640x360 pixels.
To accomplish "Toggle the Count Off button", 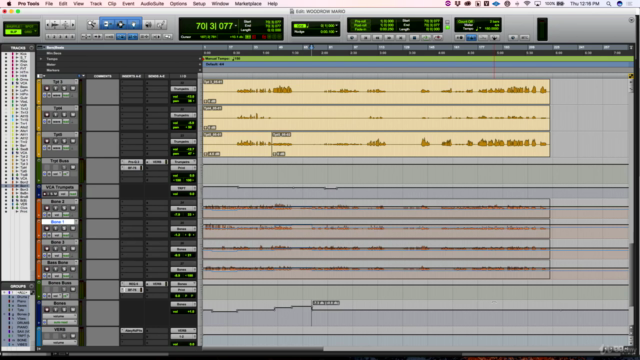I will pos(466,21).
